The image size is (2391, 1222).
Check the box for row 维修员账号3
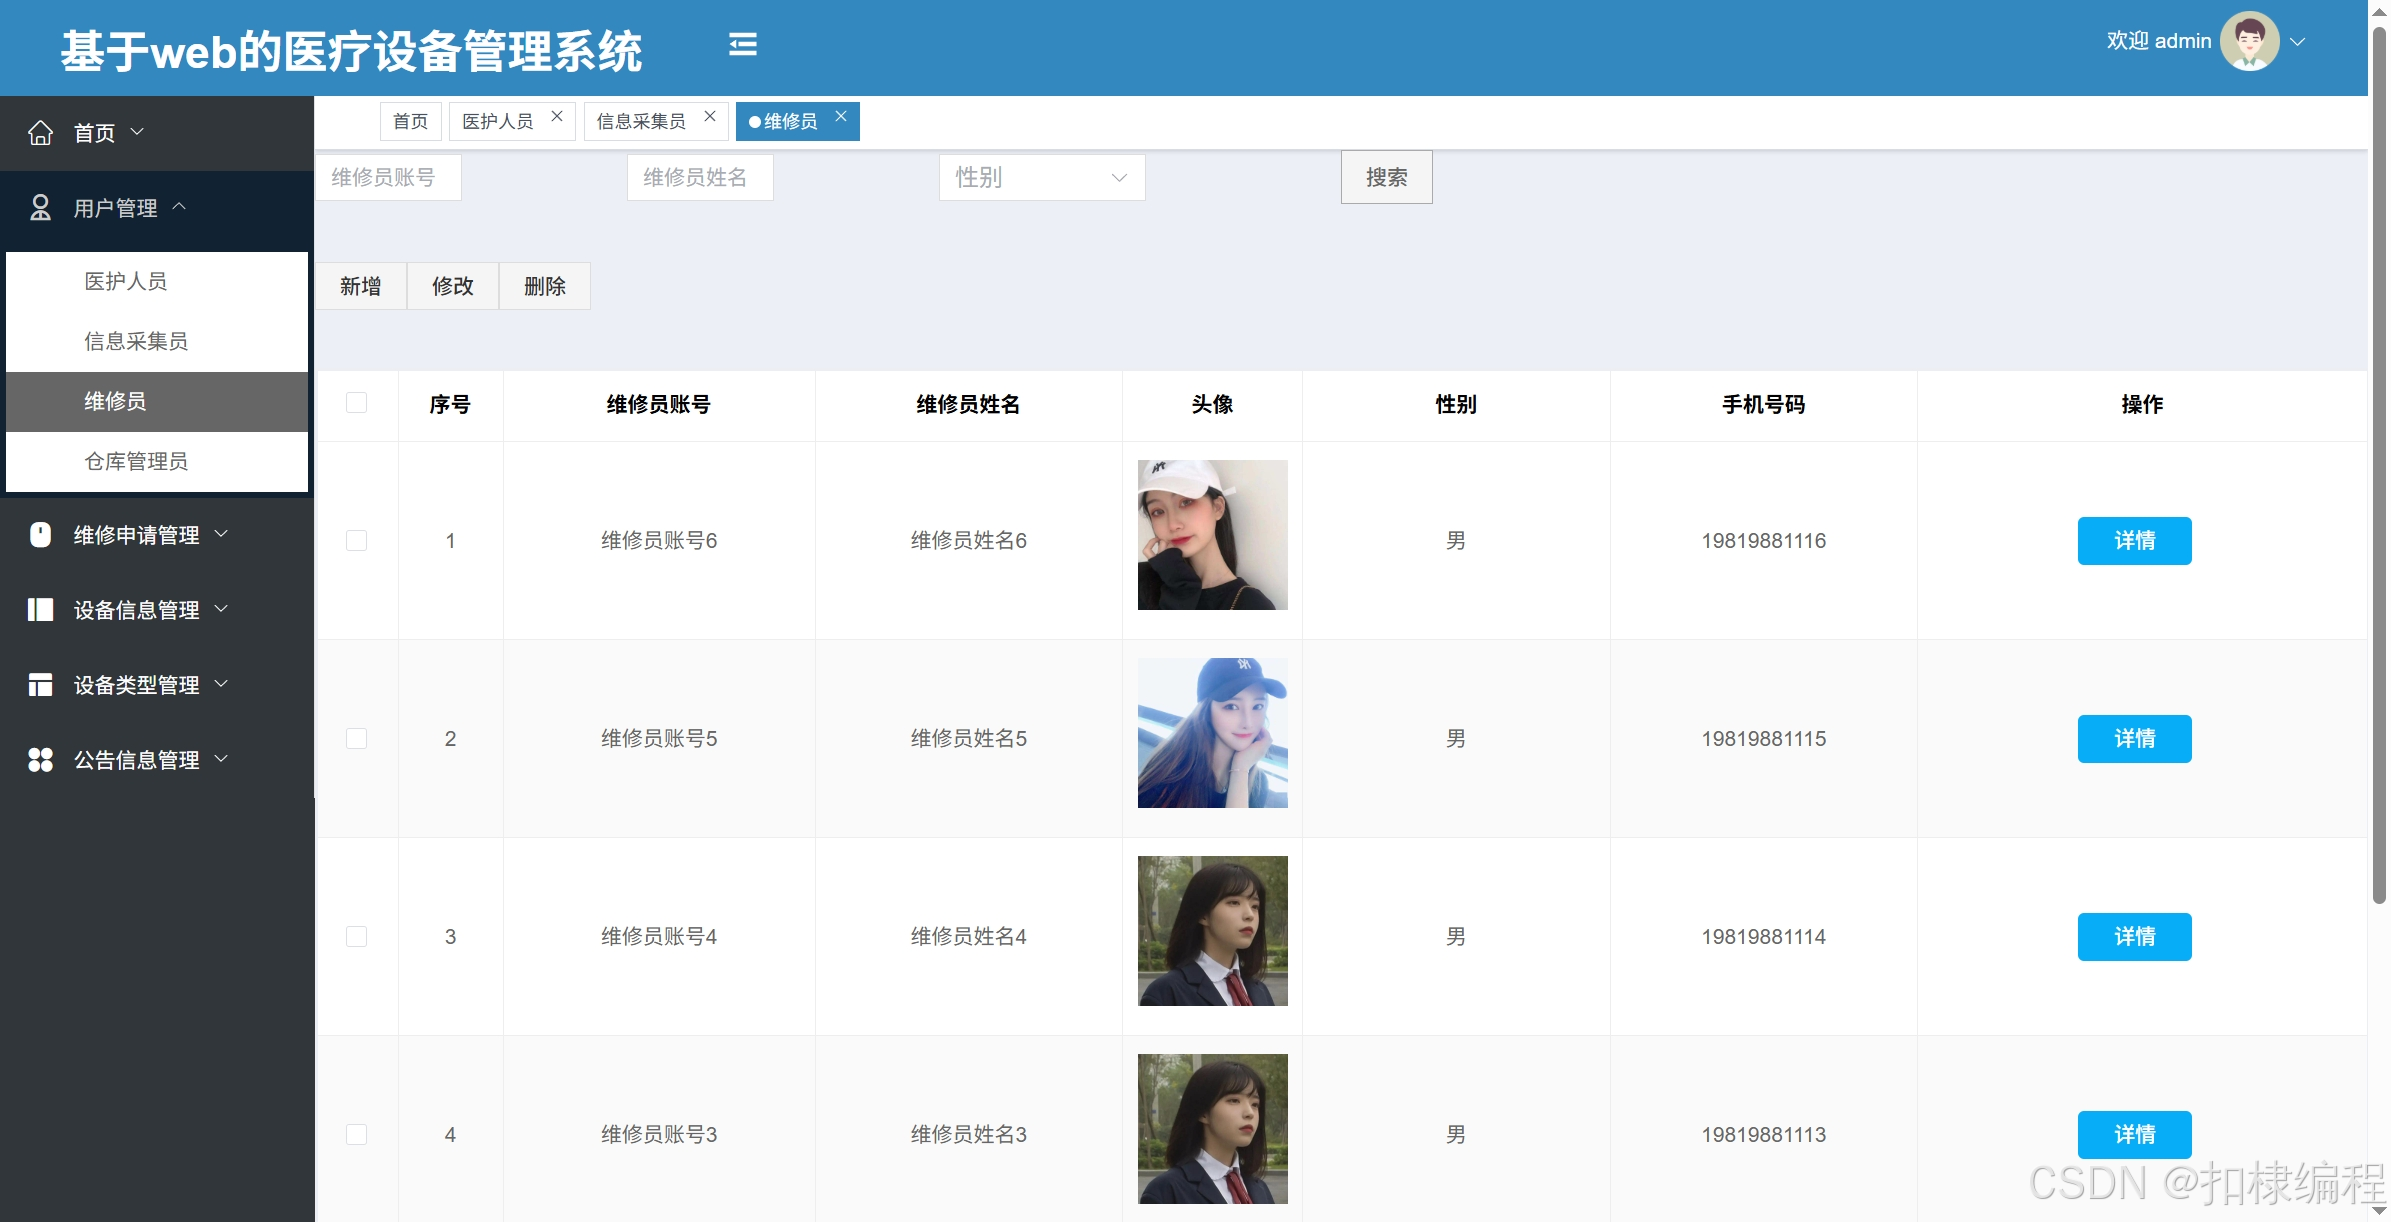tap(356, 1135)
